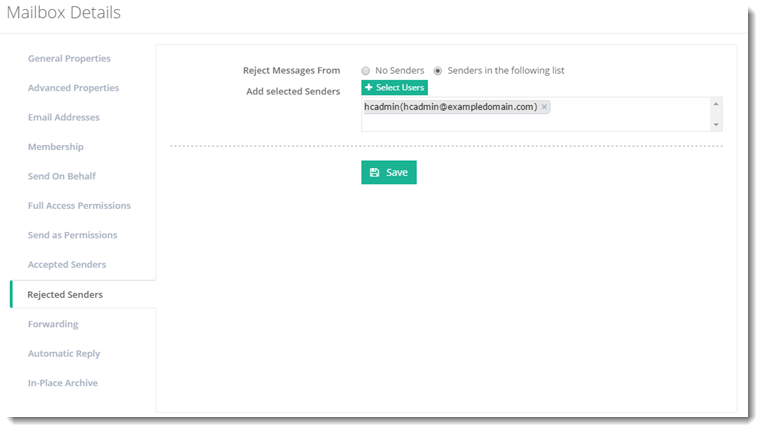The image size is (763, 432).
Task: Switch to Advanced Properties tab
Action: (73, 88)
